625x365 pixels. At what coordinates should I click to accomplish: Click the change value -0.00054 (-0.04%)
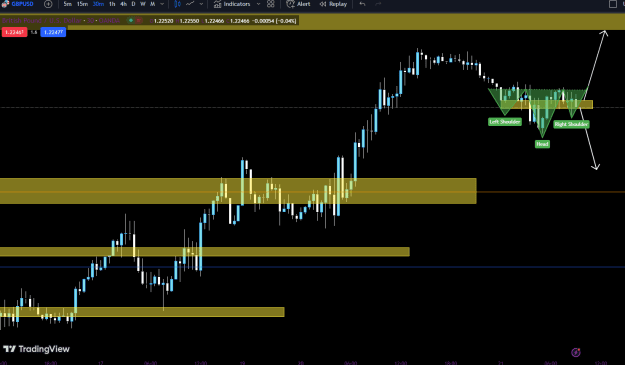click(x=275, y=21)
